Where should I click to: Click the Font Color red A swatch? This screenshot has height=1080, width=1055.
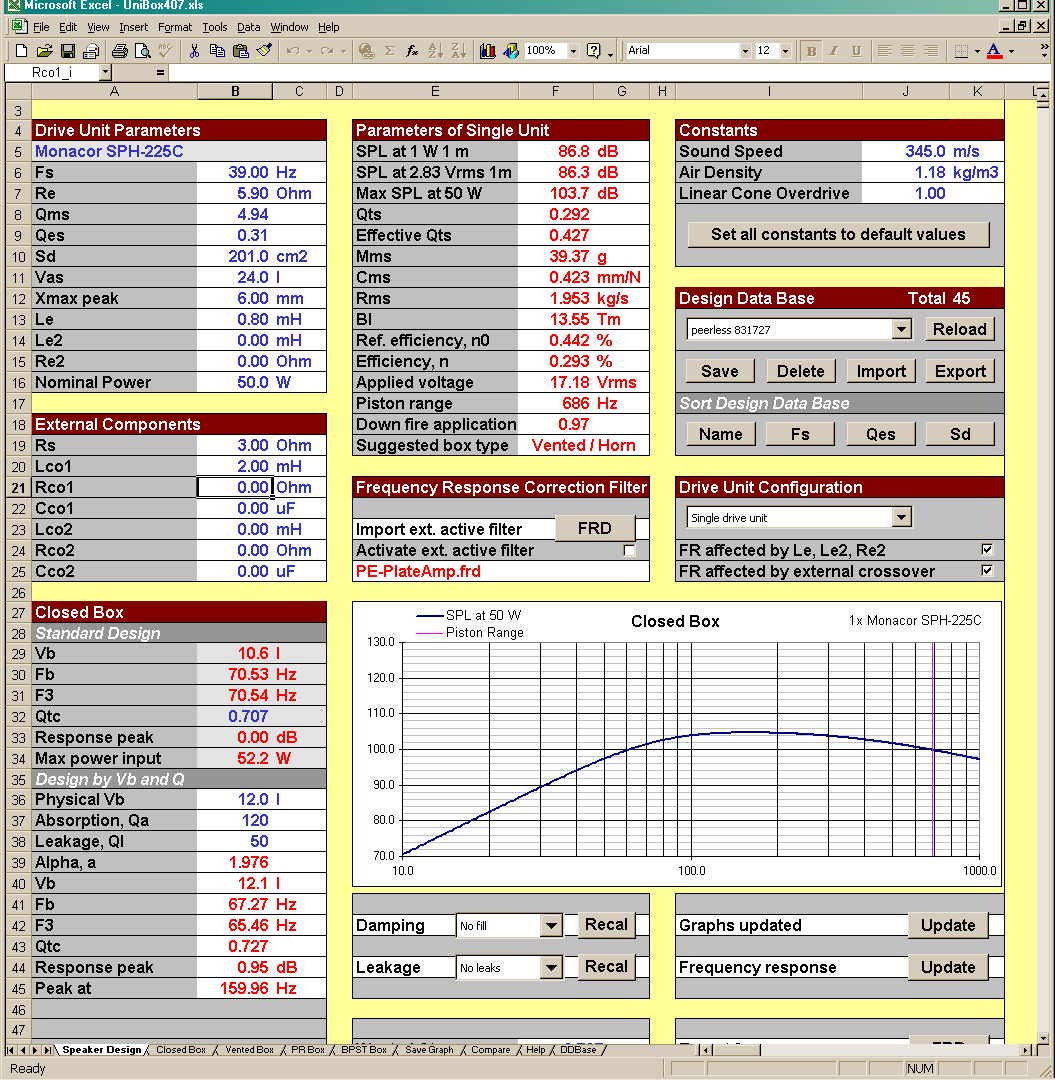tap(994, 51)
